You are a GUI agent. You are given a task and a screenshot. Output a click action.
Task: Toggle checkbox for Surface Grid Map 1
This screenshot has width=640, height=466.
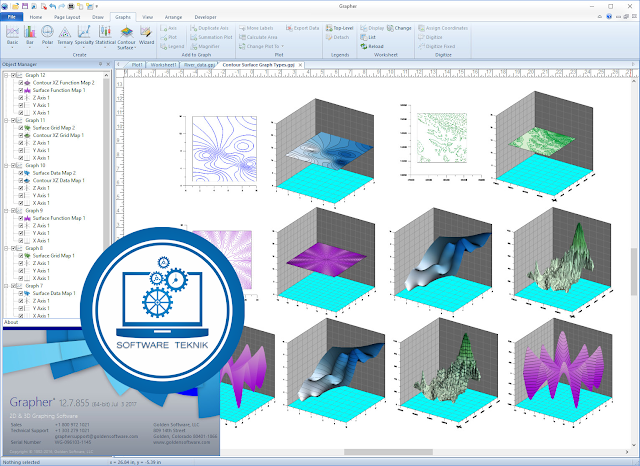20,255
